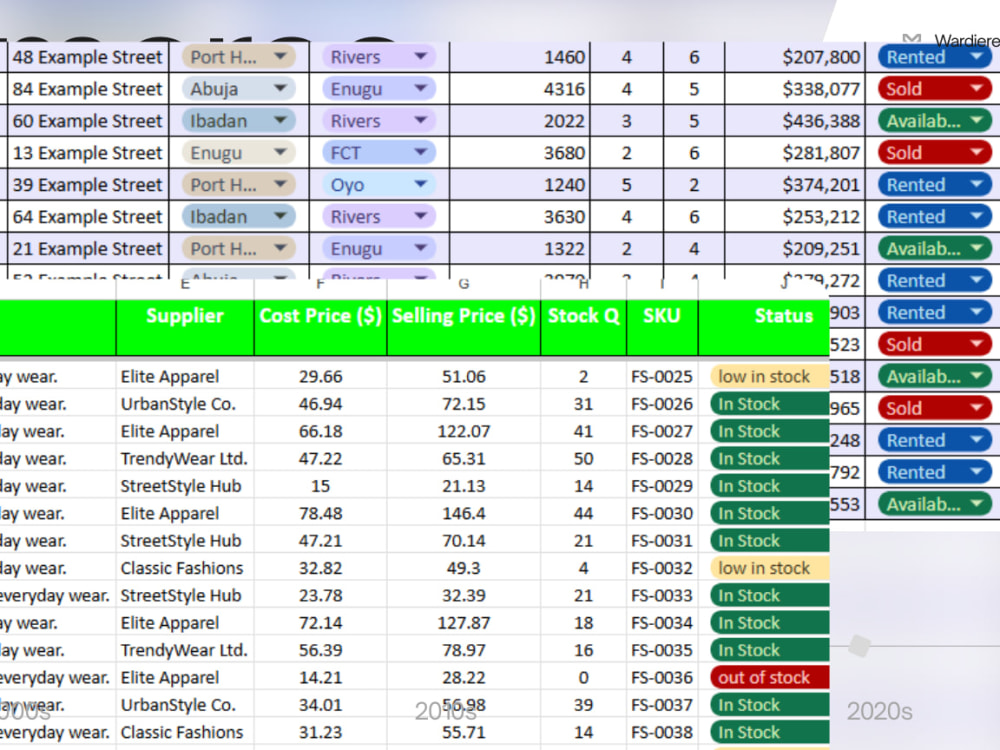Open Available status dropdown in row ending 553
Screen dimensions: 1000x750
(x=935, y=504)
